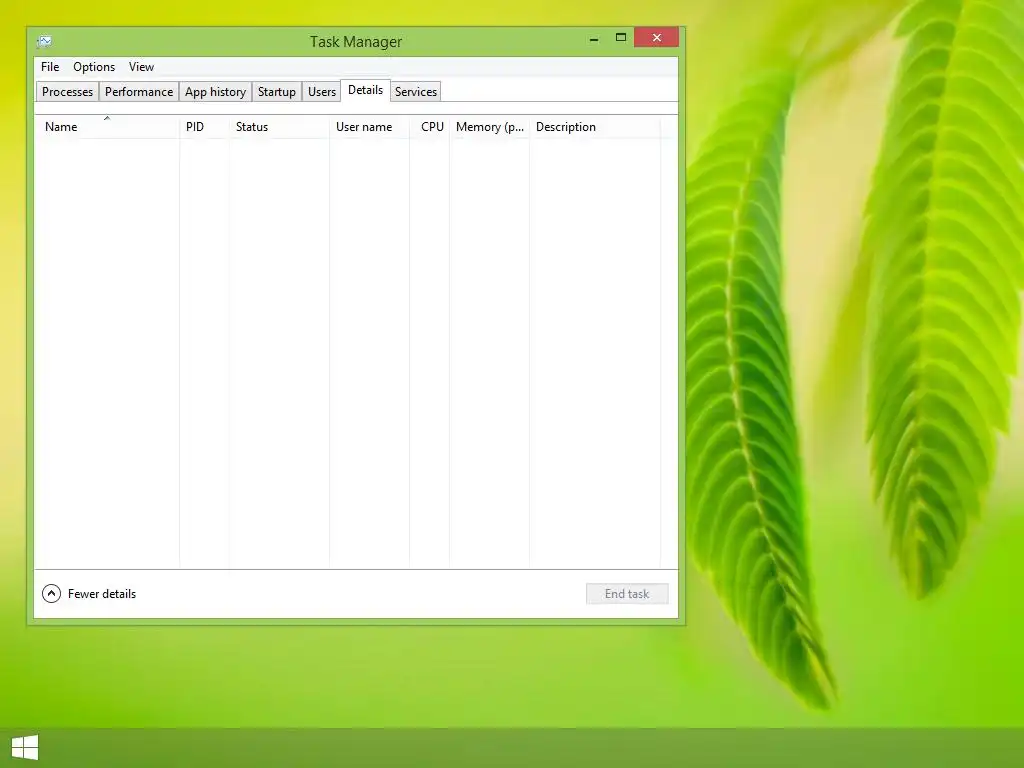The image size is (1024, 768).
Task: Collapse view with Fewer details arrow icon
Action: click(x=52, y=594)
